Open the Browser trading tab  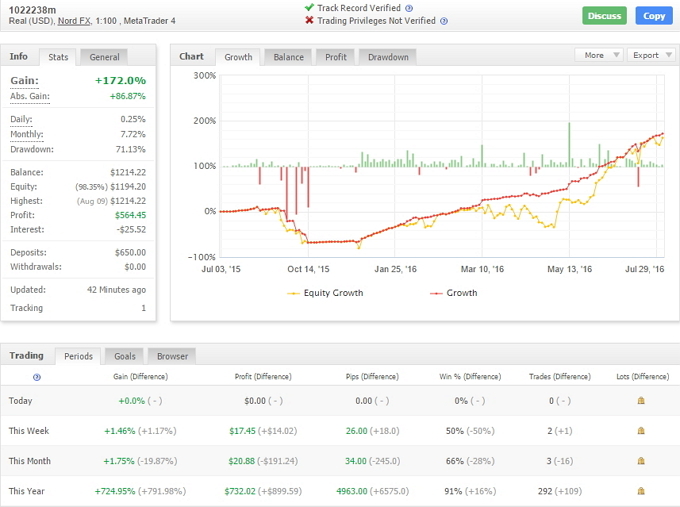[172, 356]
